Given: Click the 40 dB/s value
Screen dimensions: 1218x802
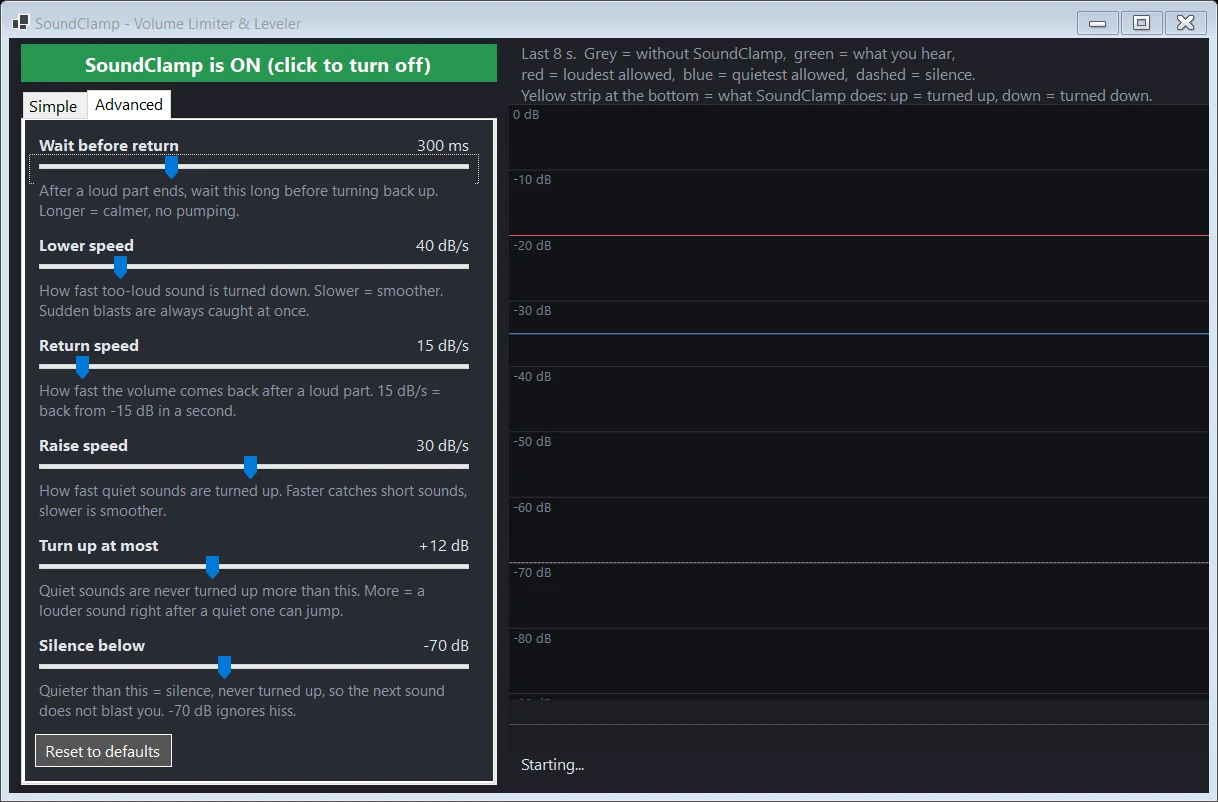Looking at the screenshot, I should 442,246.
